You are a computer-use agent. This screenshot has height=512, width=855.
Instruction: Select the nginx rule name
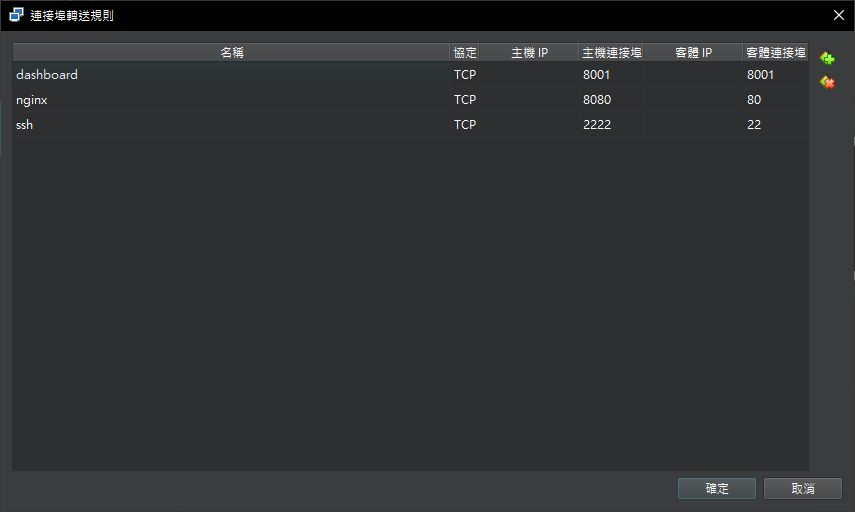pos(32,100)
